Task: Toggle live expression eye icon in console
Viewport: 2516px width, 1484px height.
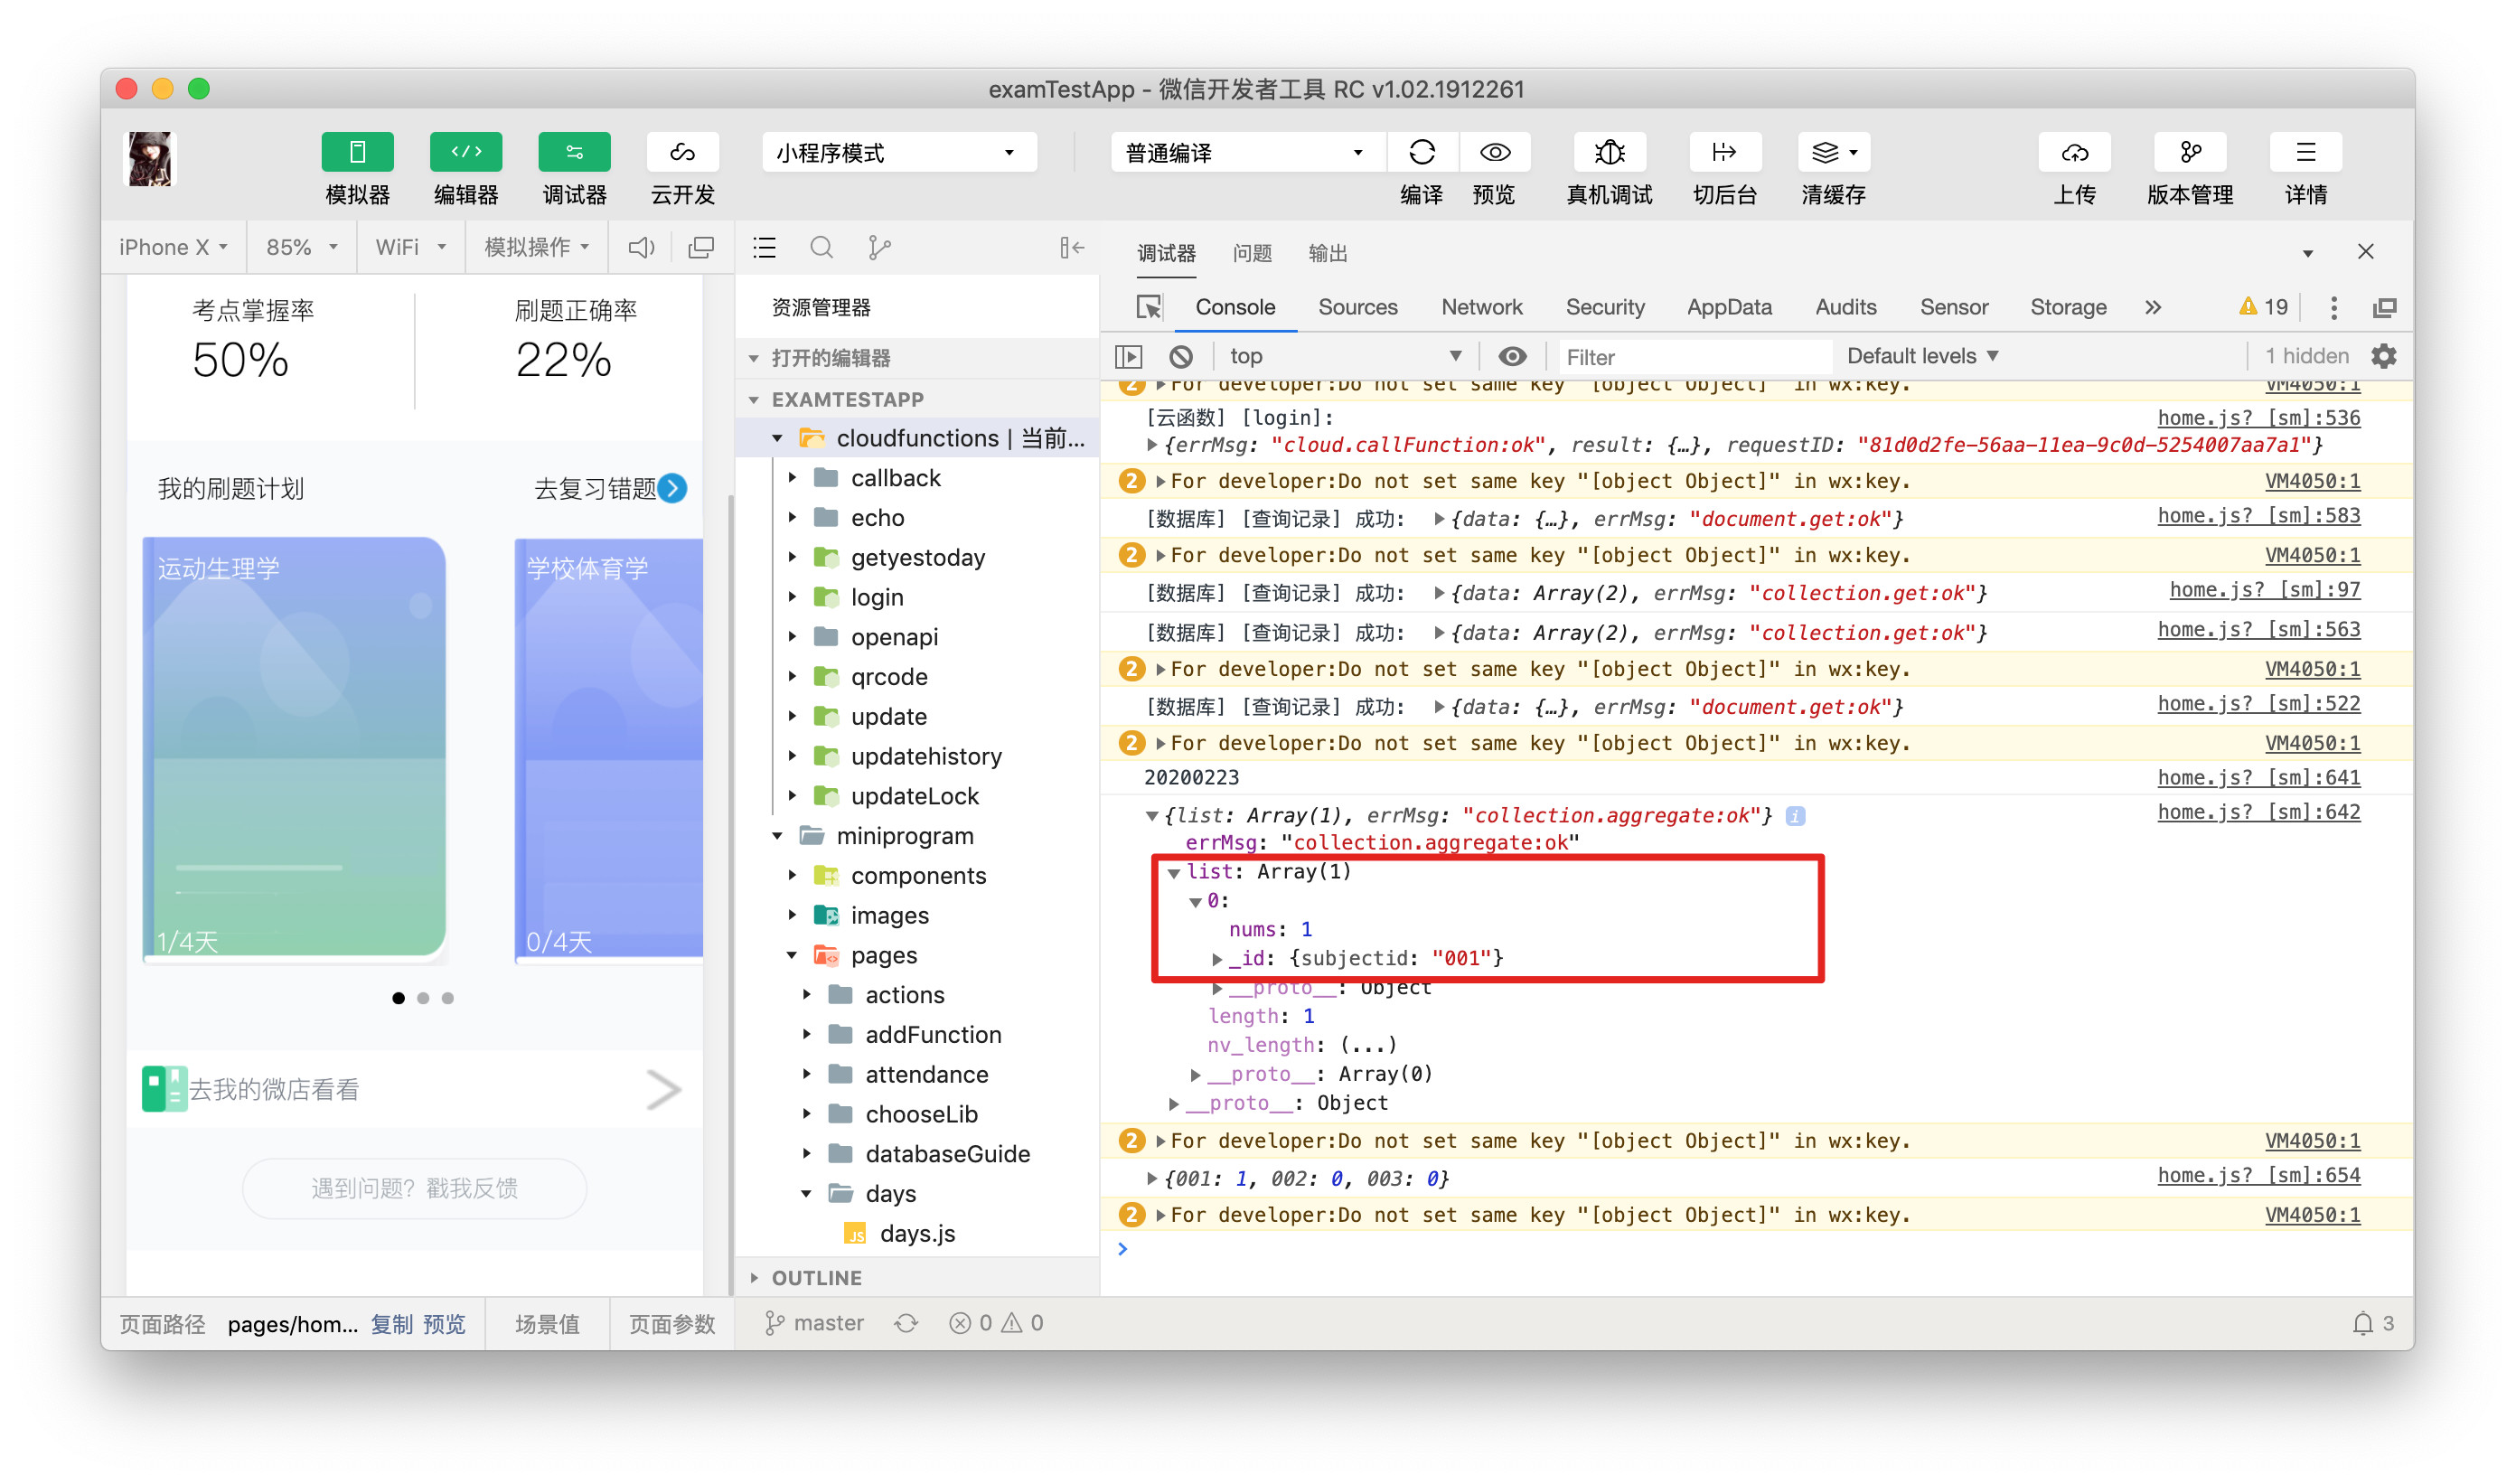Action: pyautogui.click(x=1512, y=356)
